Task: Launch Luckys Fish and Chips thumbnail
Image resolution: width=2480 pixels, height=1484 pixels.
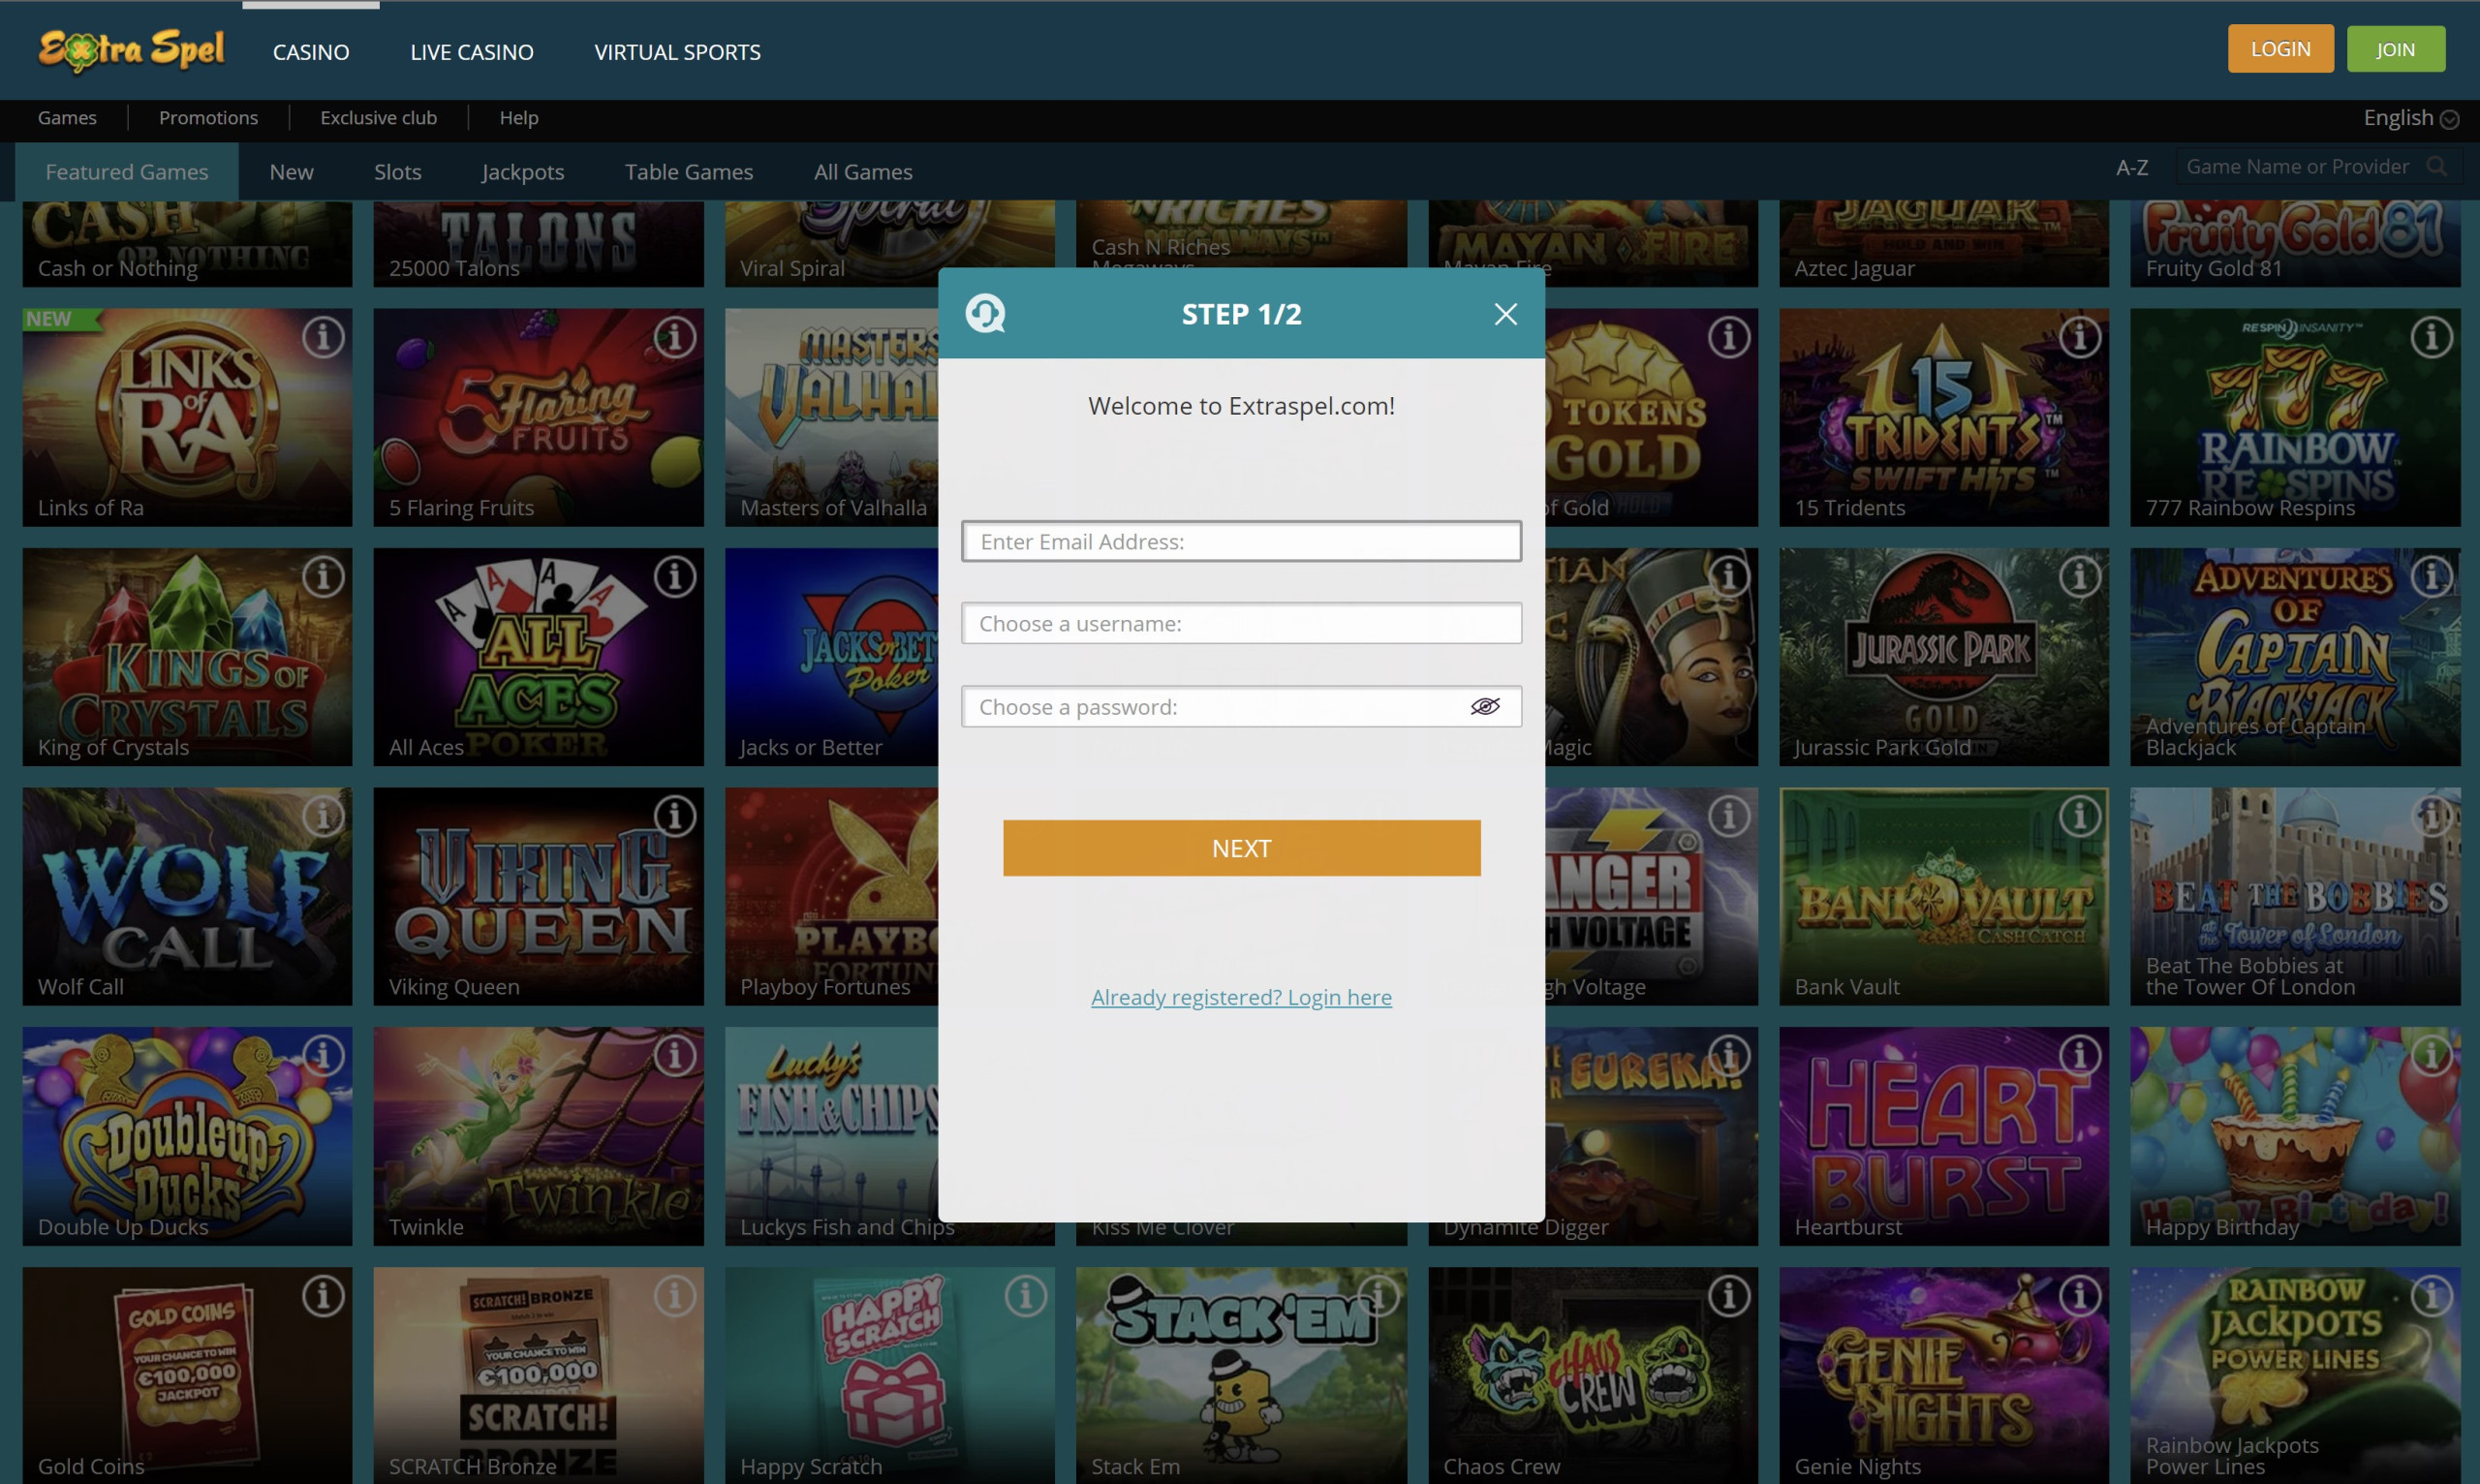Action: pos(832,1136)
